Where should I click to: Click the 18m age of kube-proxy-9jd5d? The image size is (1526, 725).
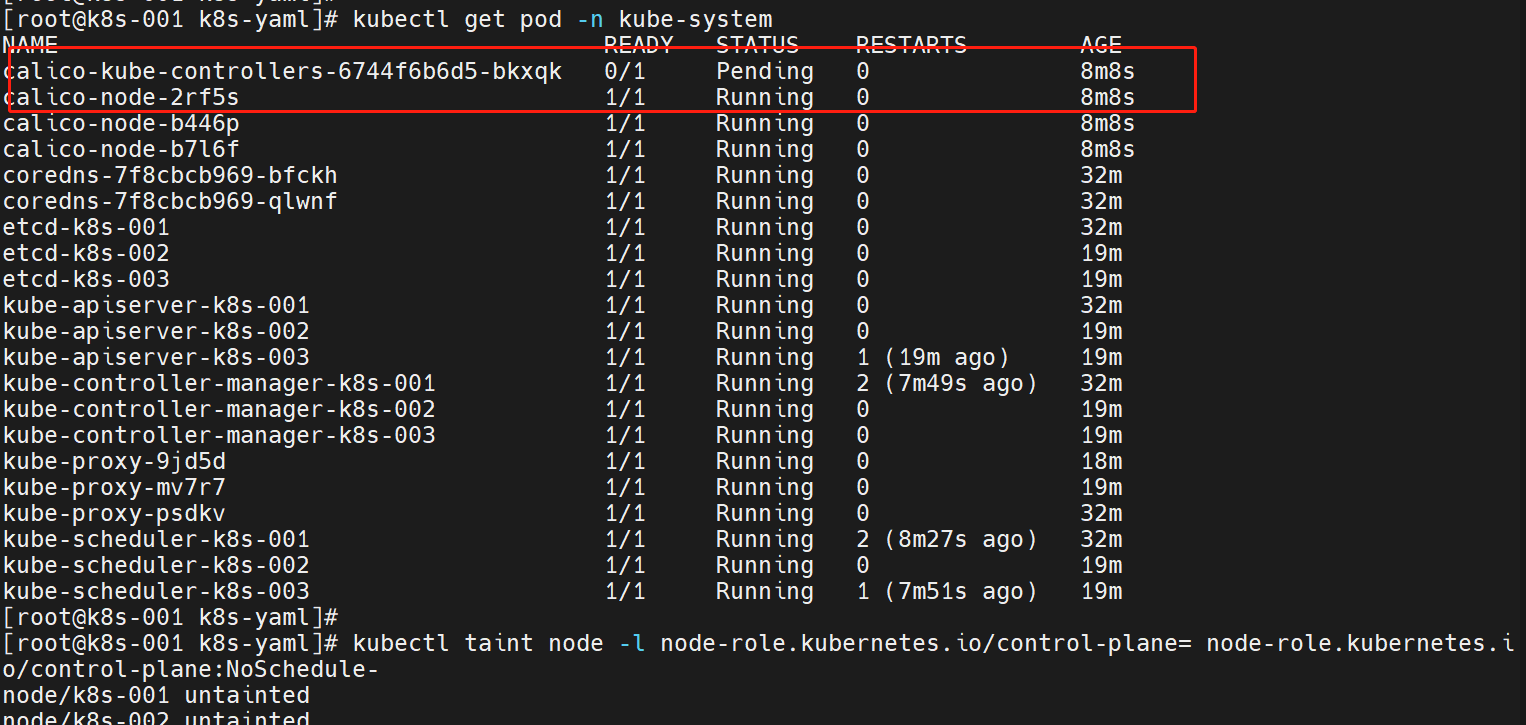pos(1101,461)
